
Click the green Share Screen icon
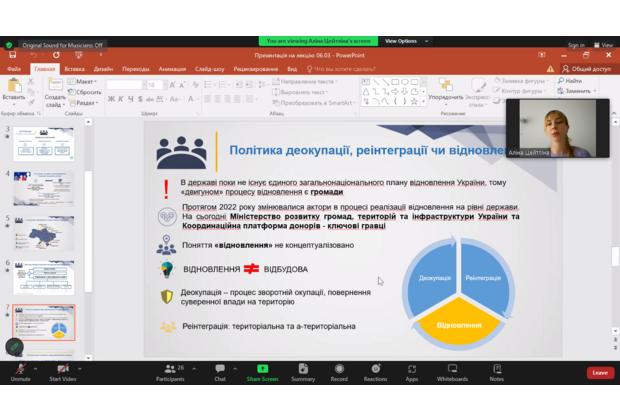[x=262, y=369]
